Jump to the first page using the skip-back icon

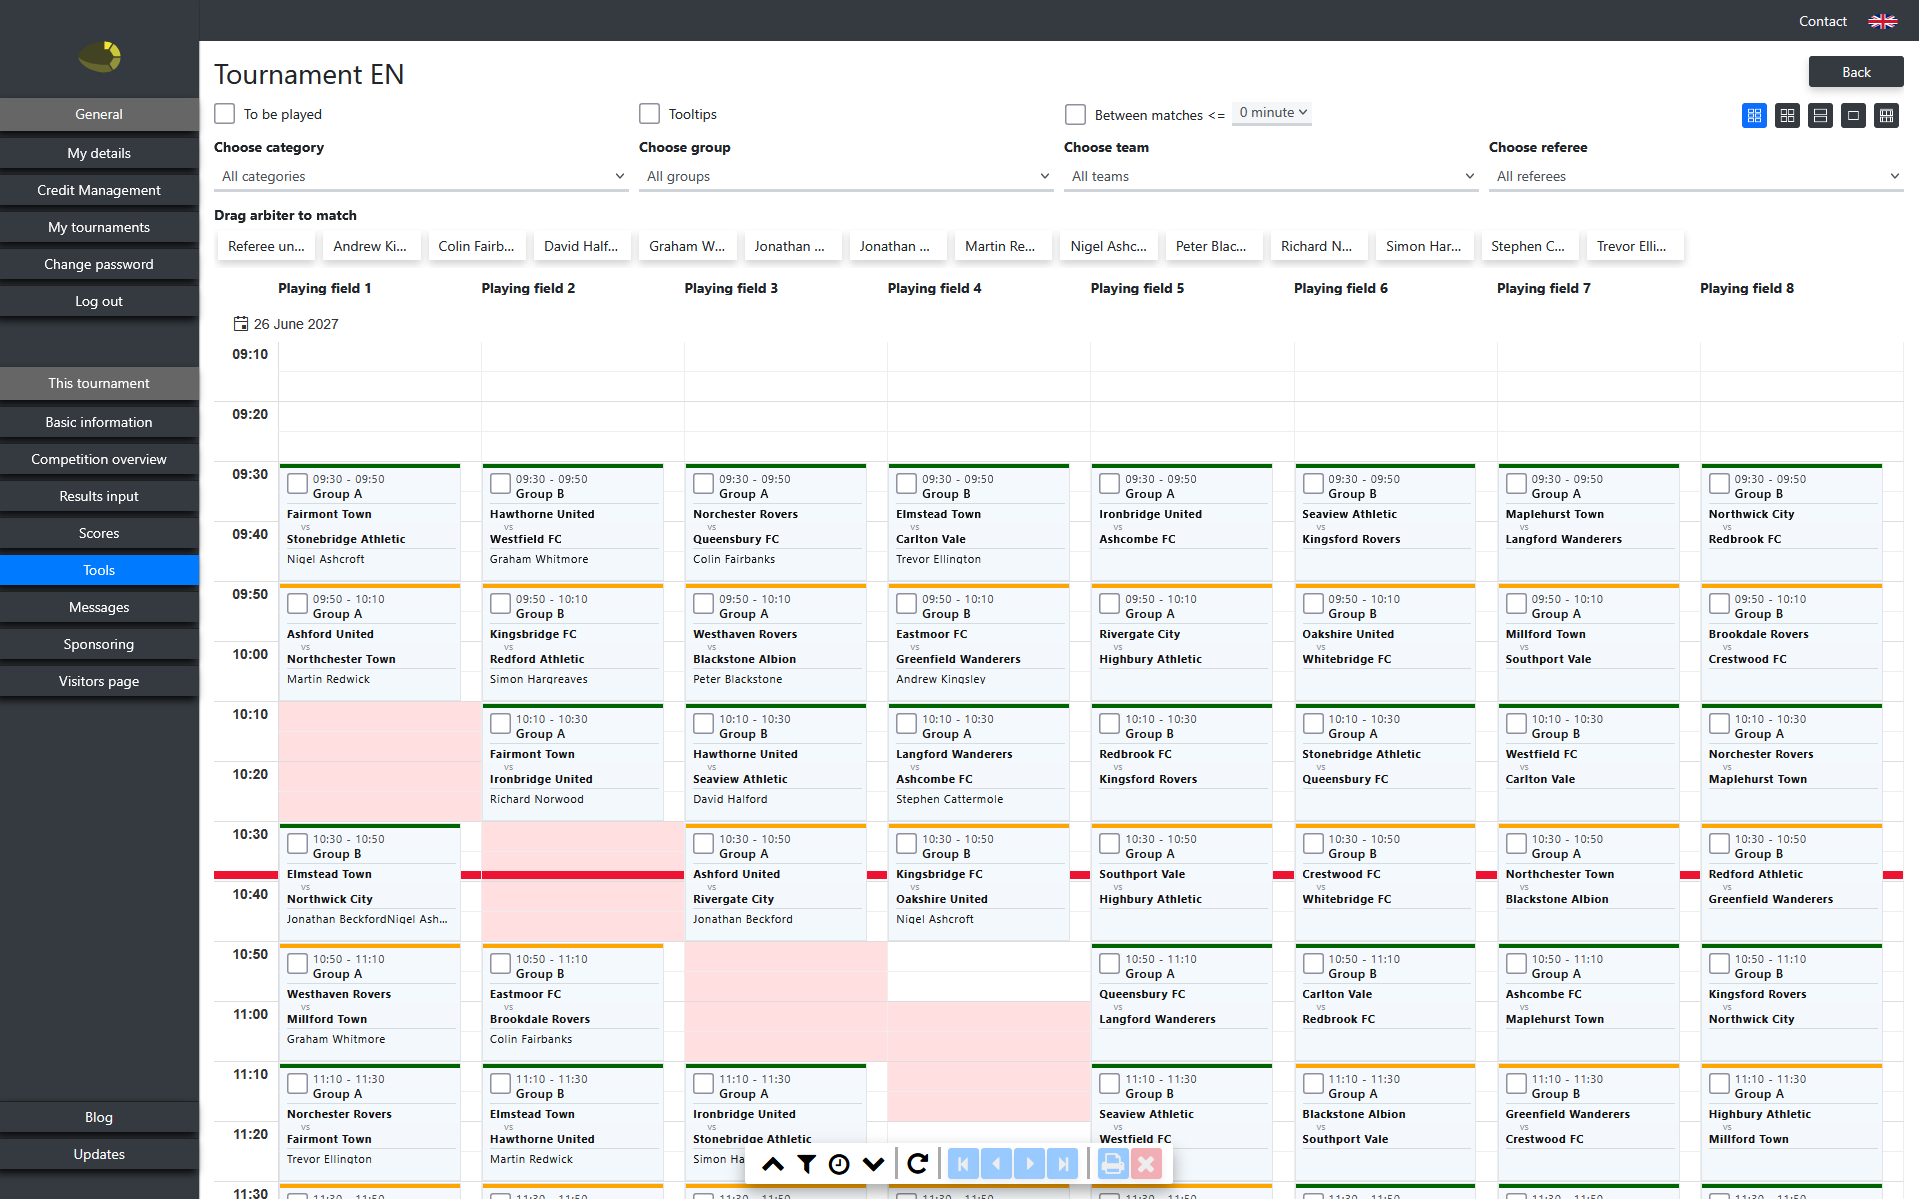pyautogui.click(x=963, y=1163)
